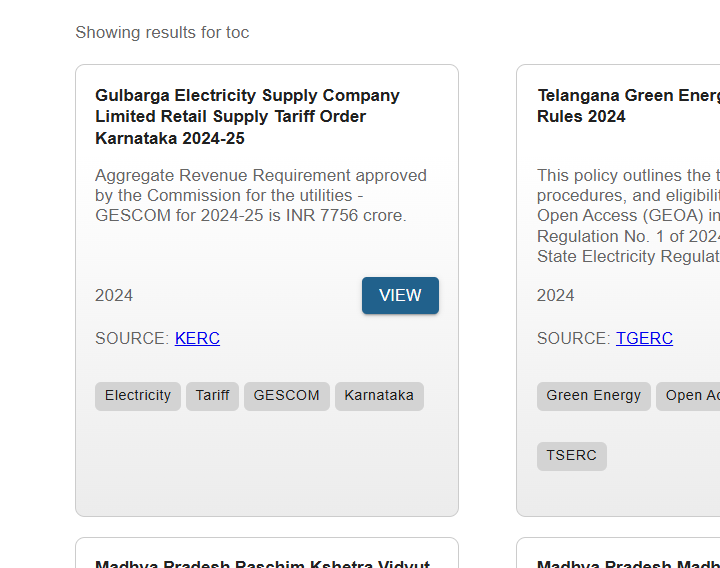The height and width of the screenshot is (568, 720).
Task: Click the "Showing results for toc" text
Action: coord(162,32)
